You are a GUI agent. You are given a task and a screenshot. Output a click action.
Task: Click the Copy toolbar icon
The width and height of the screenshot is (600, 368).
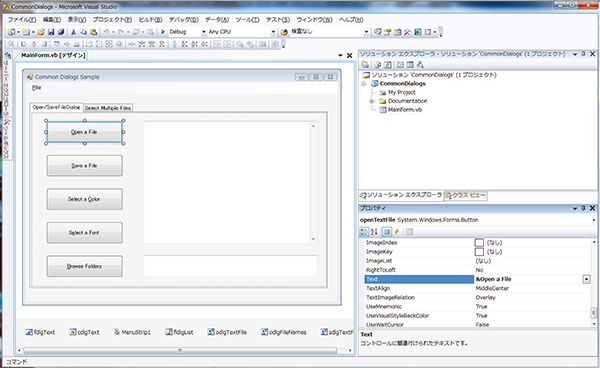coord(83,32)
